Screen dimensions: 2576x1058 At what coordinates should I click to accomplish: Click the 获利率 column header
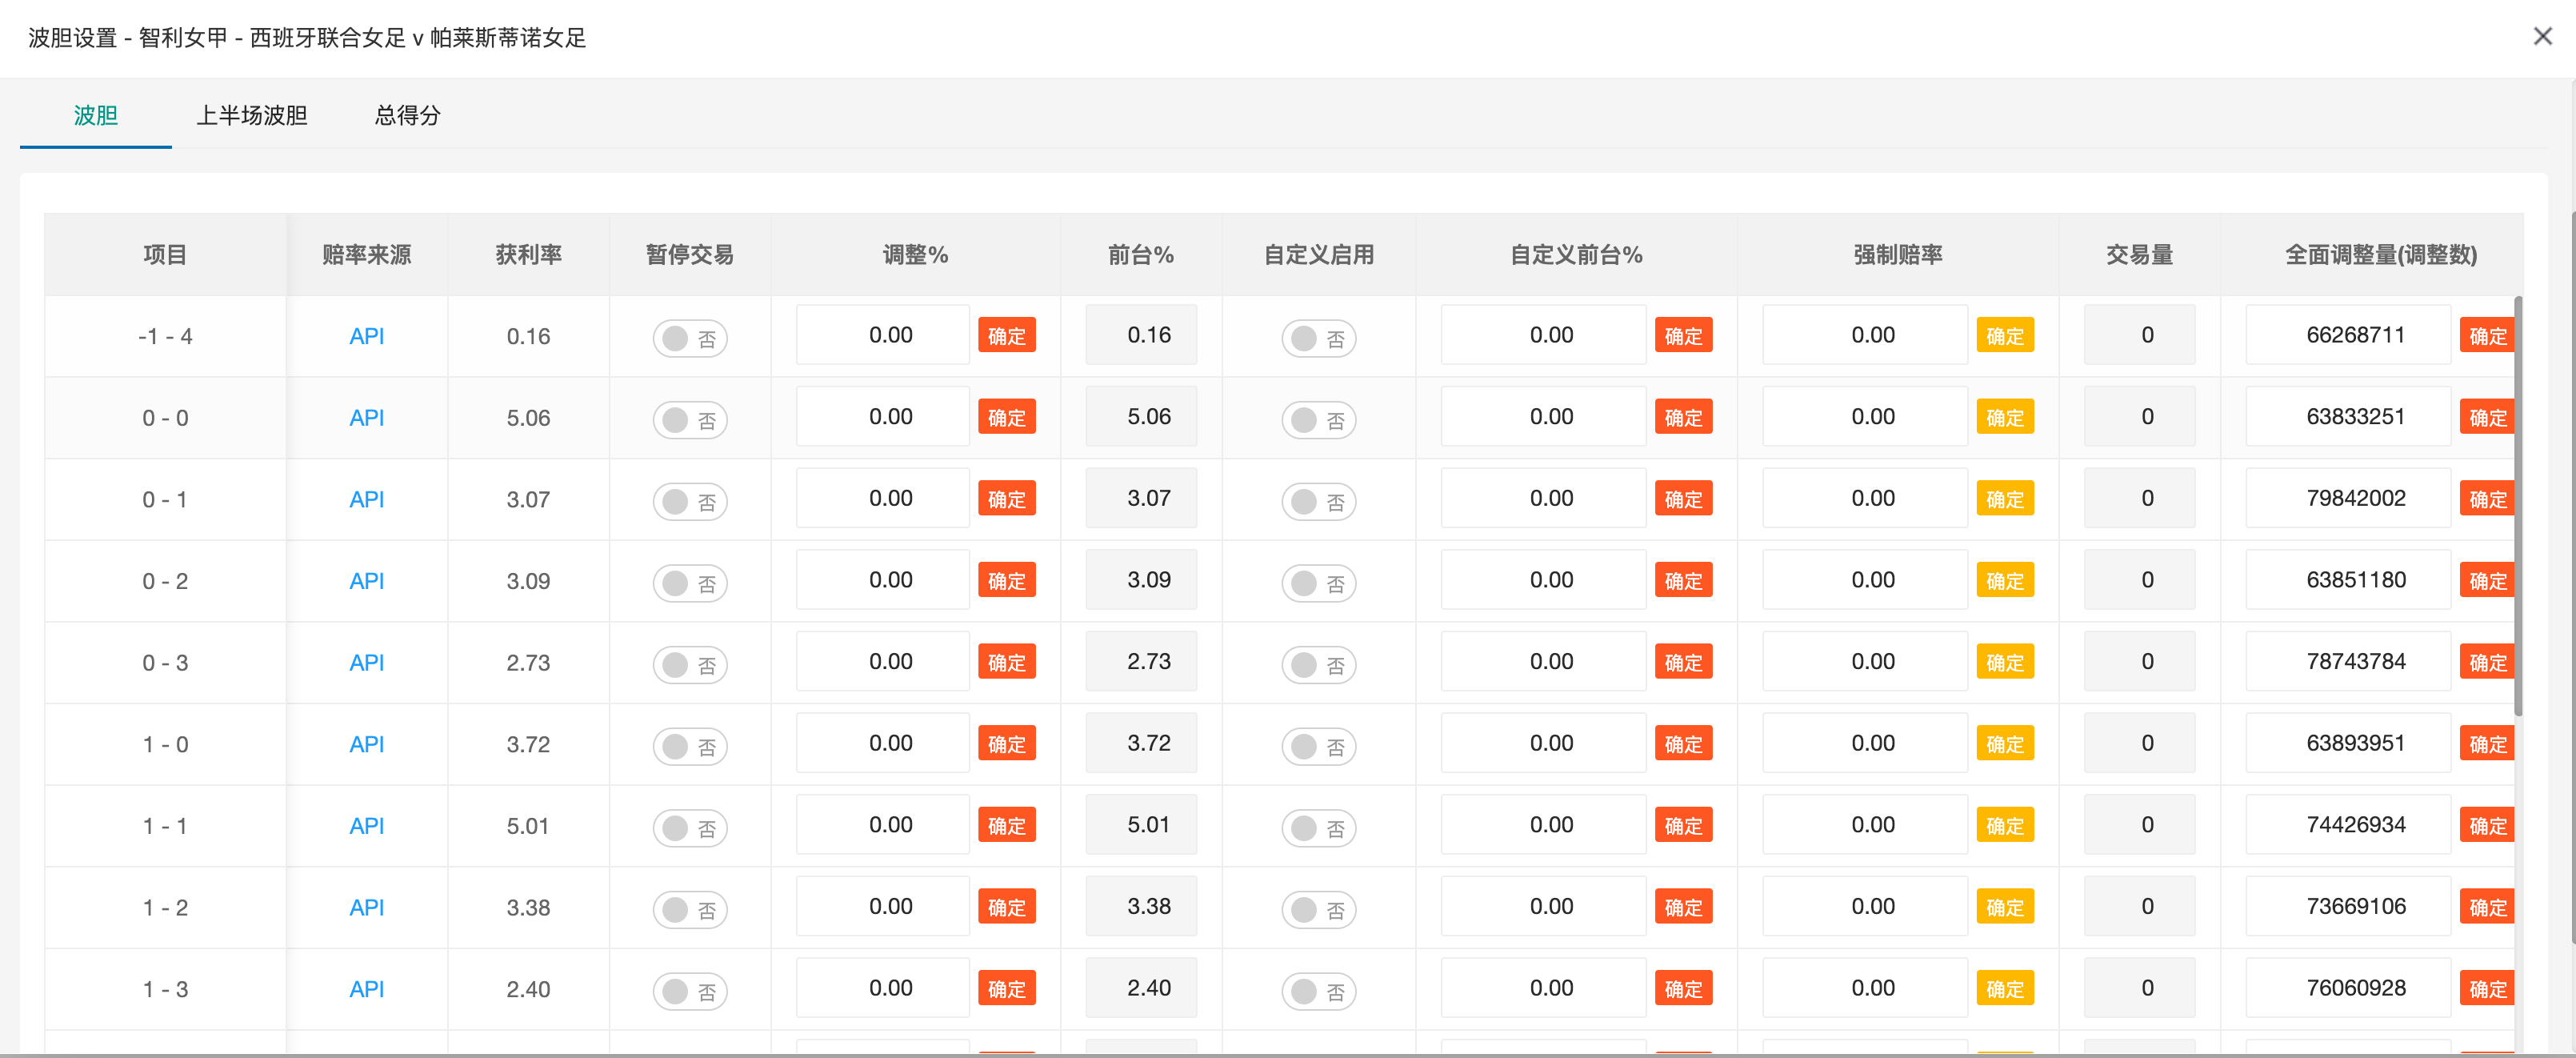528,255
